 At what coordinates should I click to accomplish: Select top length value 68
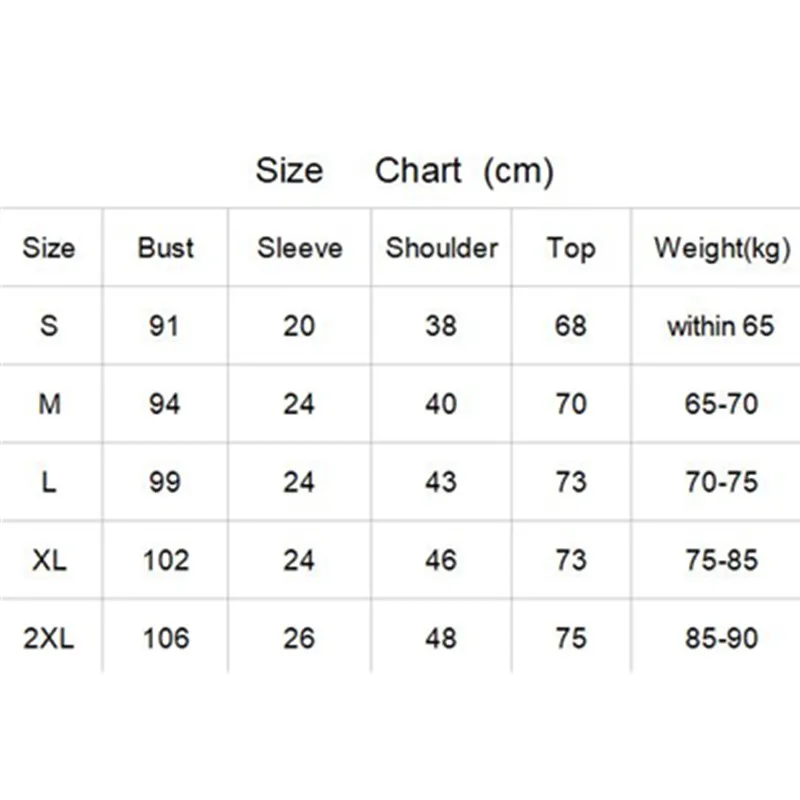[x=570, y=326]
